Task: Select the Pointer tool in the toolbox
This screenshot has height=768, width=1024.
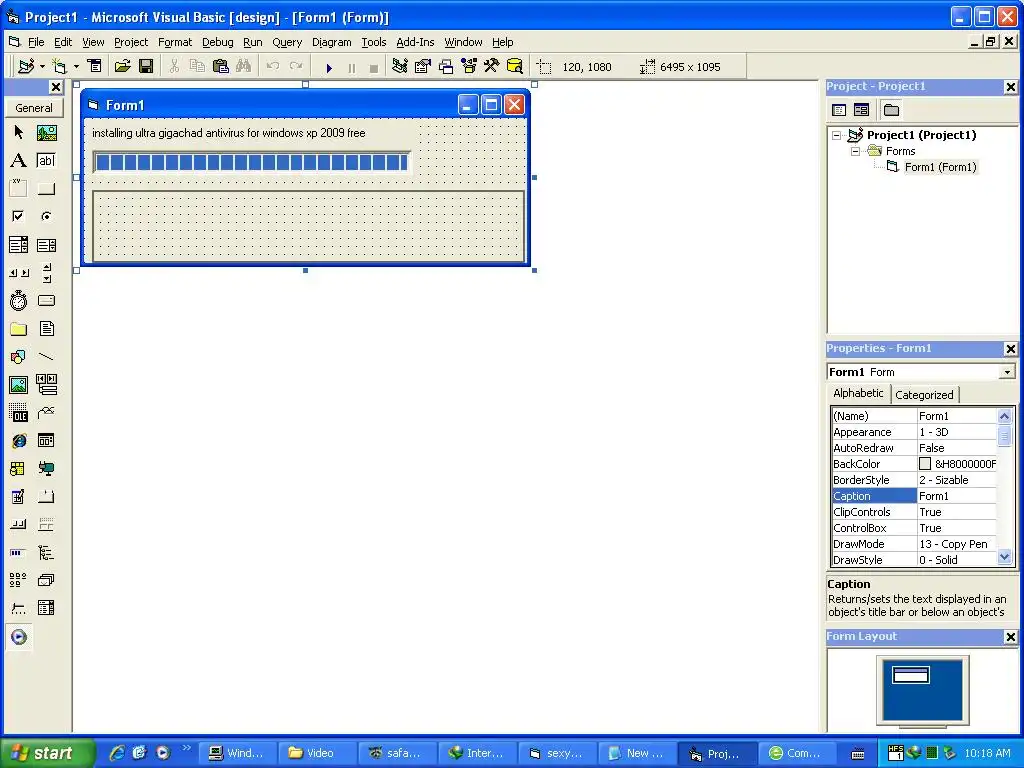Action: pos(18,133)
